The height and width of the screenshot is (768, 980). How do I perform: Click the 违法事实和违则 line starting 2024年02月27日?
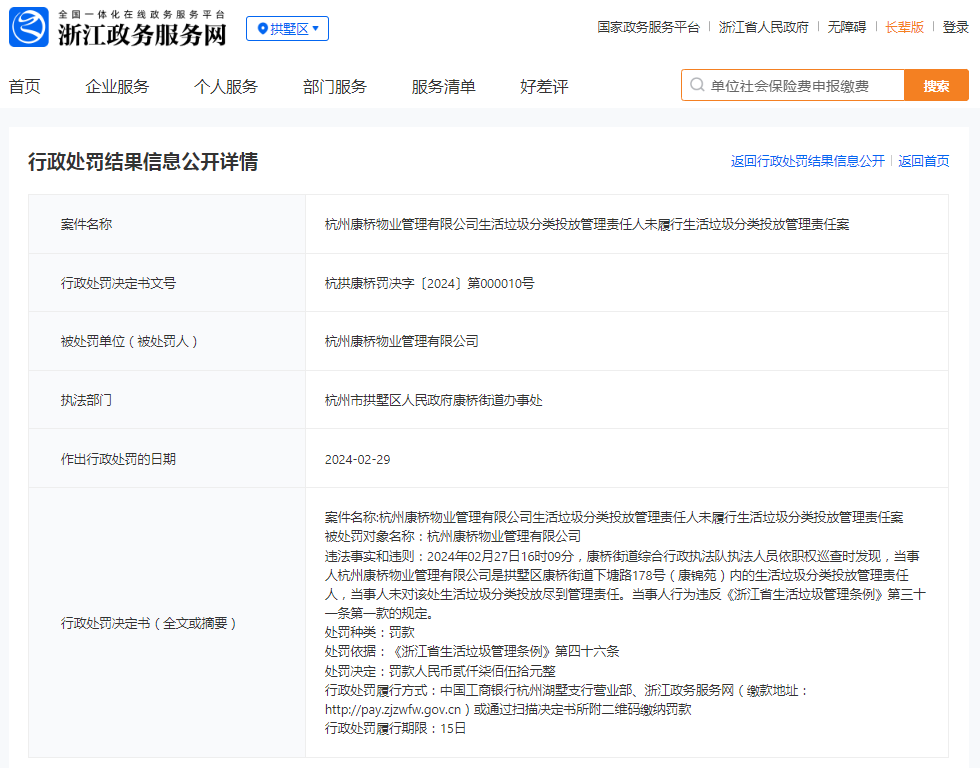(622, 556)
